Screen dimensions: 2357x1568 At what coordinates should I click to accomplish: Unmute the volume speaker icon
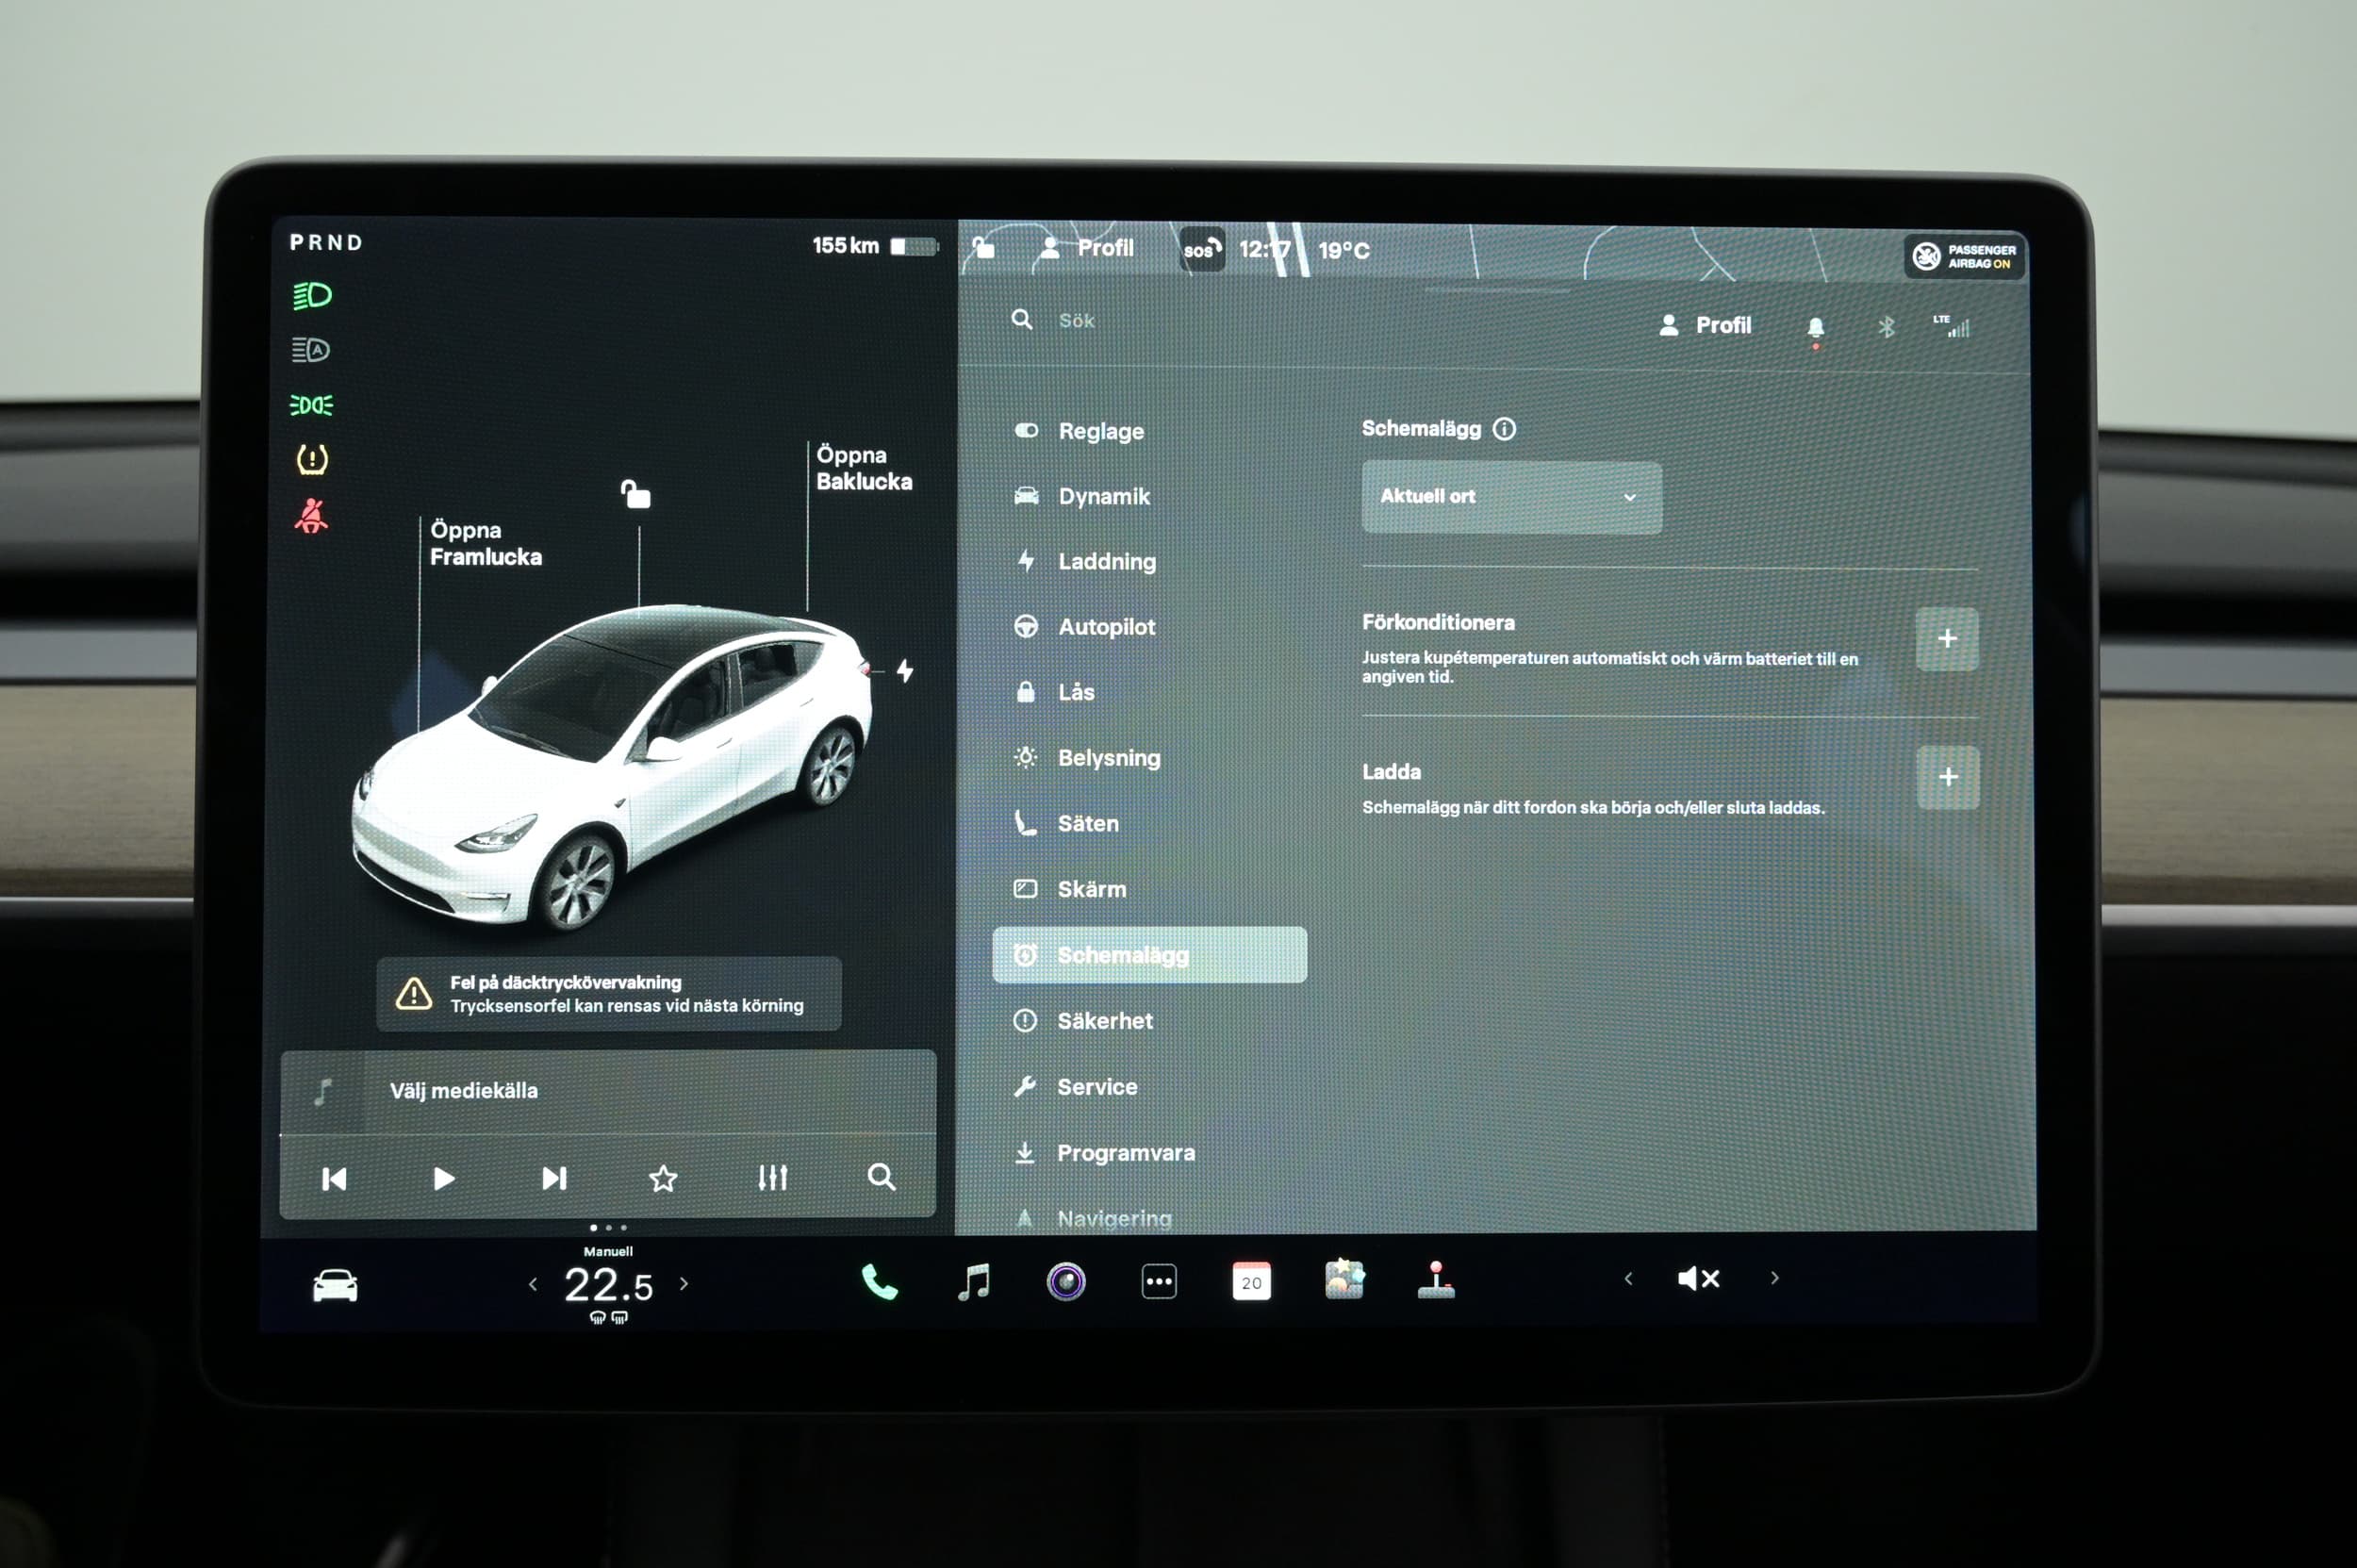point(1697,1278)
